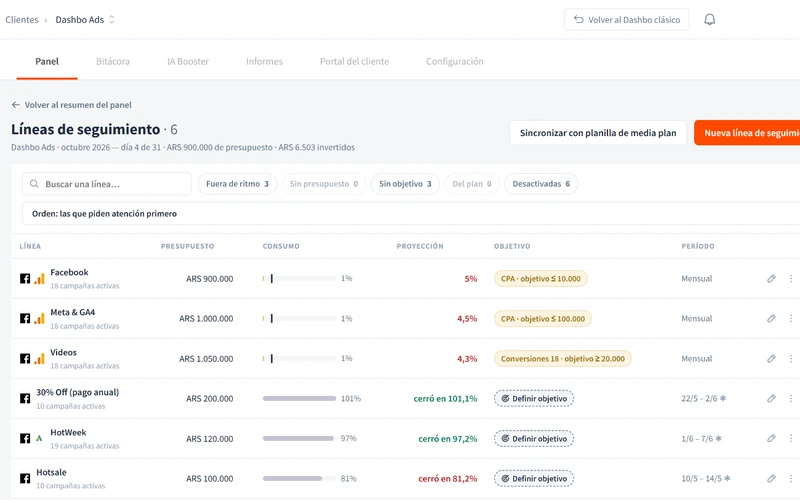
Task: Click the analytics bars icon in Videos row
Action: 39,359
